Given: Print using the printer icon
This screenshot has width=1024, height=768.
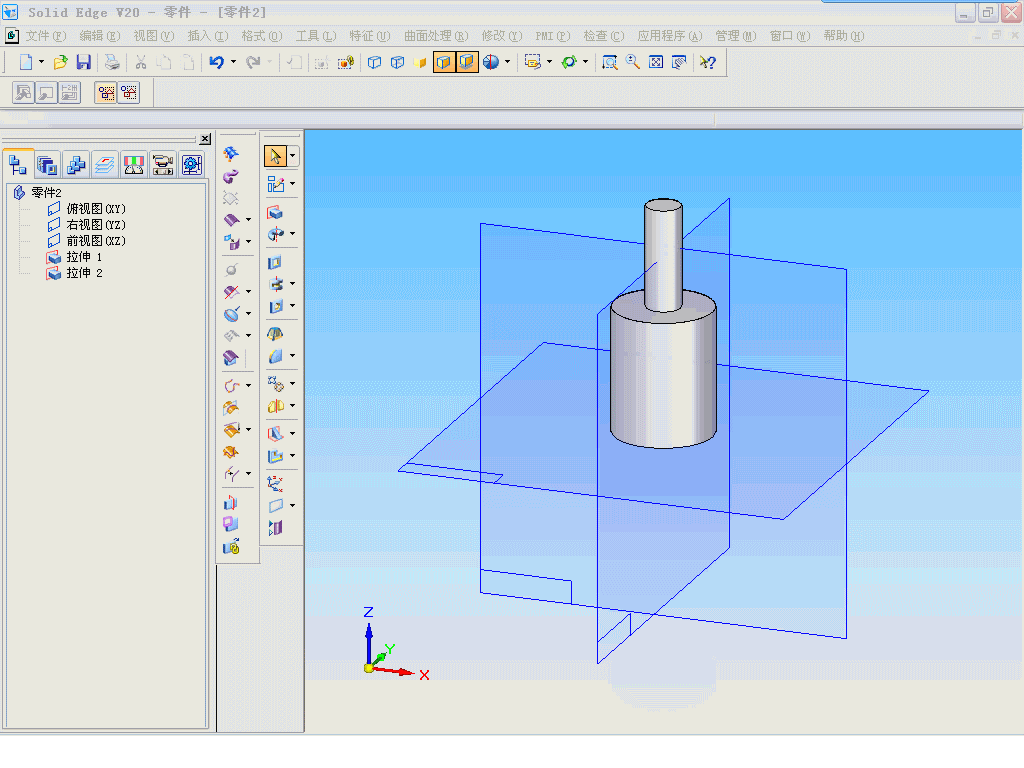Looking at the screenshot, I should pos(112,62).
